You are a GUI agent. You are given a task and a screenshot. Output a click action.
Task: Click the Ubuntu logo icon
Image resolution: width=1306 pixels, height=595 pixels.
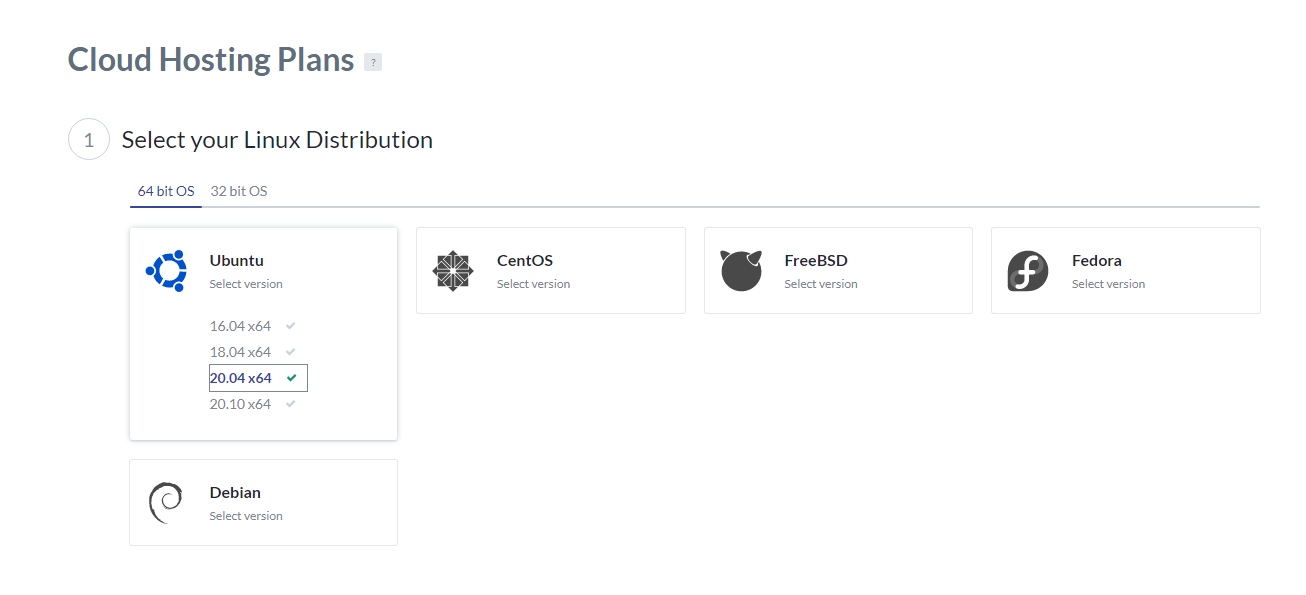click(166, 271)
